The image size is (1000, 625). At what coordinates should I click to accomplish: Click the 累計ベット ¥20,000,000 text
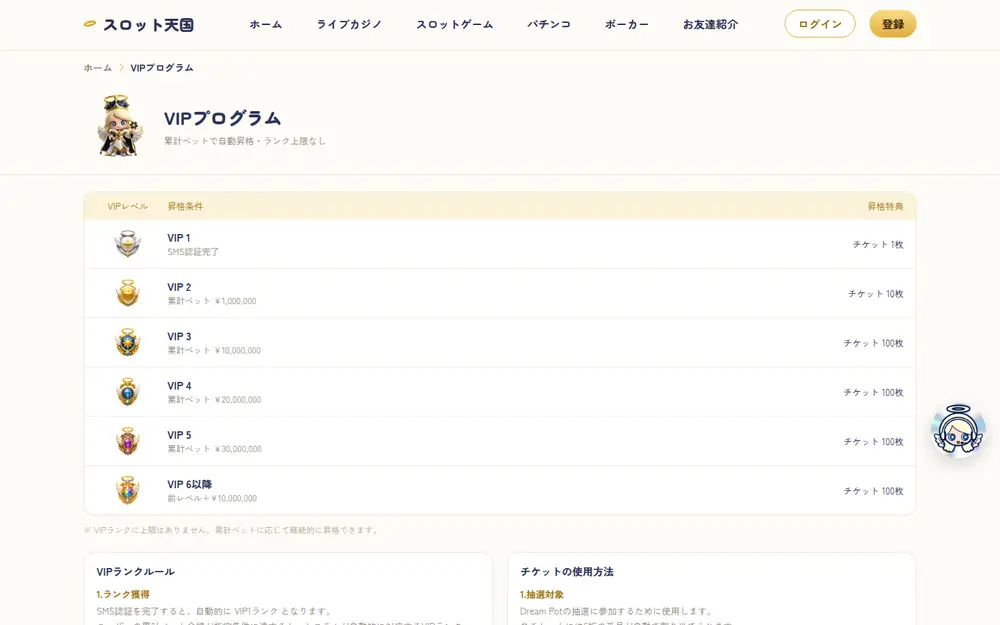[214, 400]
